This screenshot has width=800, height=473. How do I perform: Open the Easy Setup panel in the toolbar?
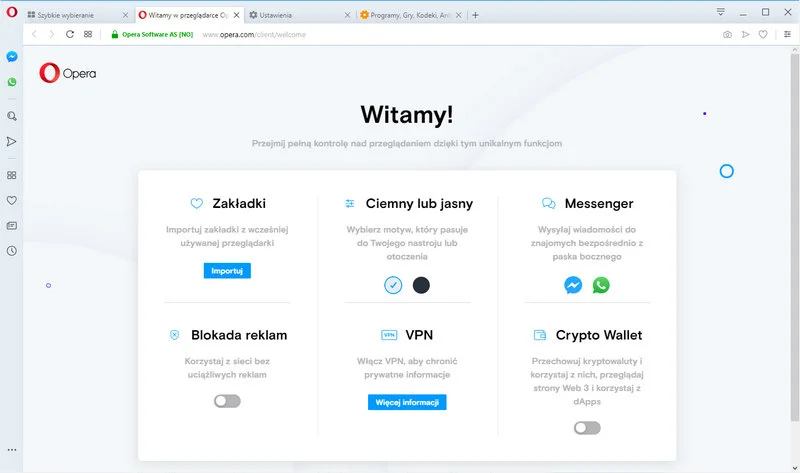pos(787,34)
